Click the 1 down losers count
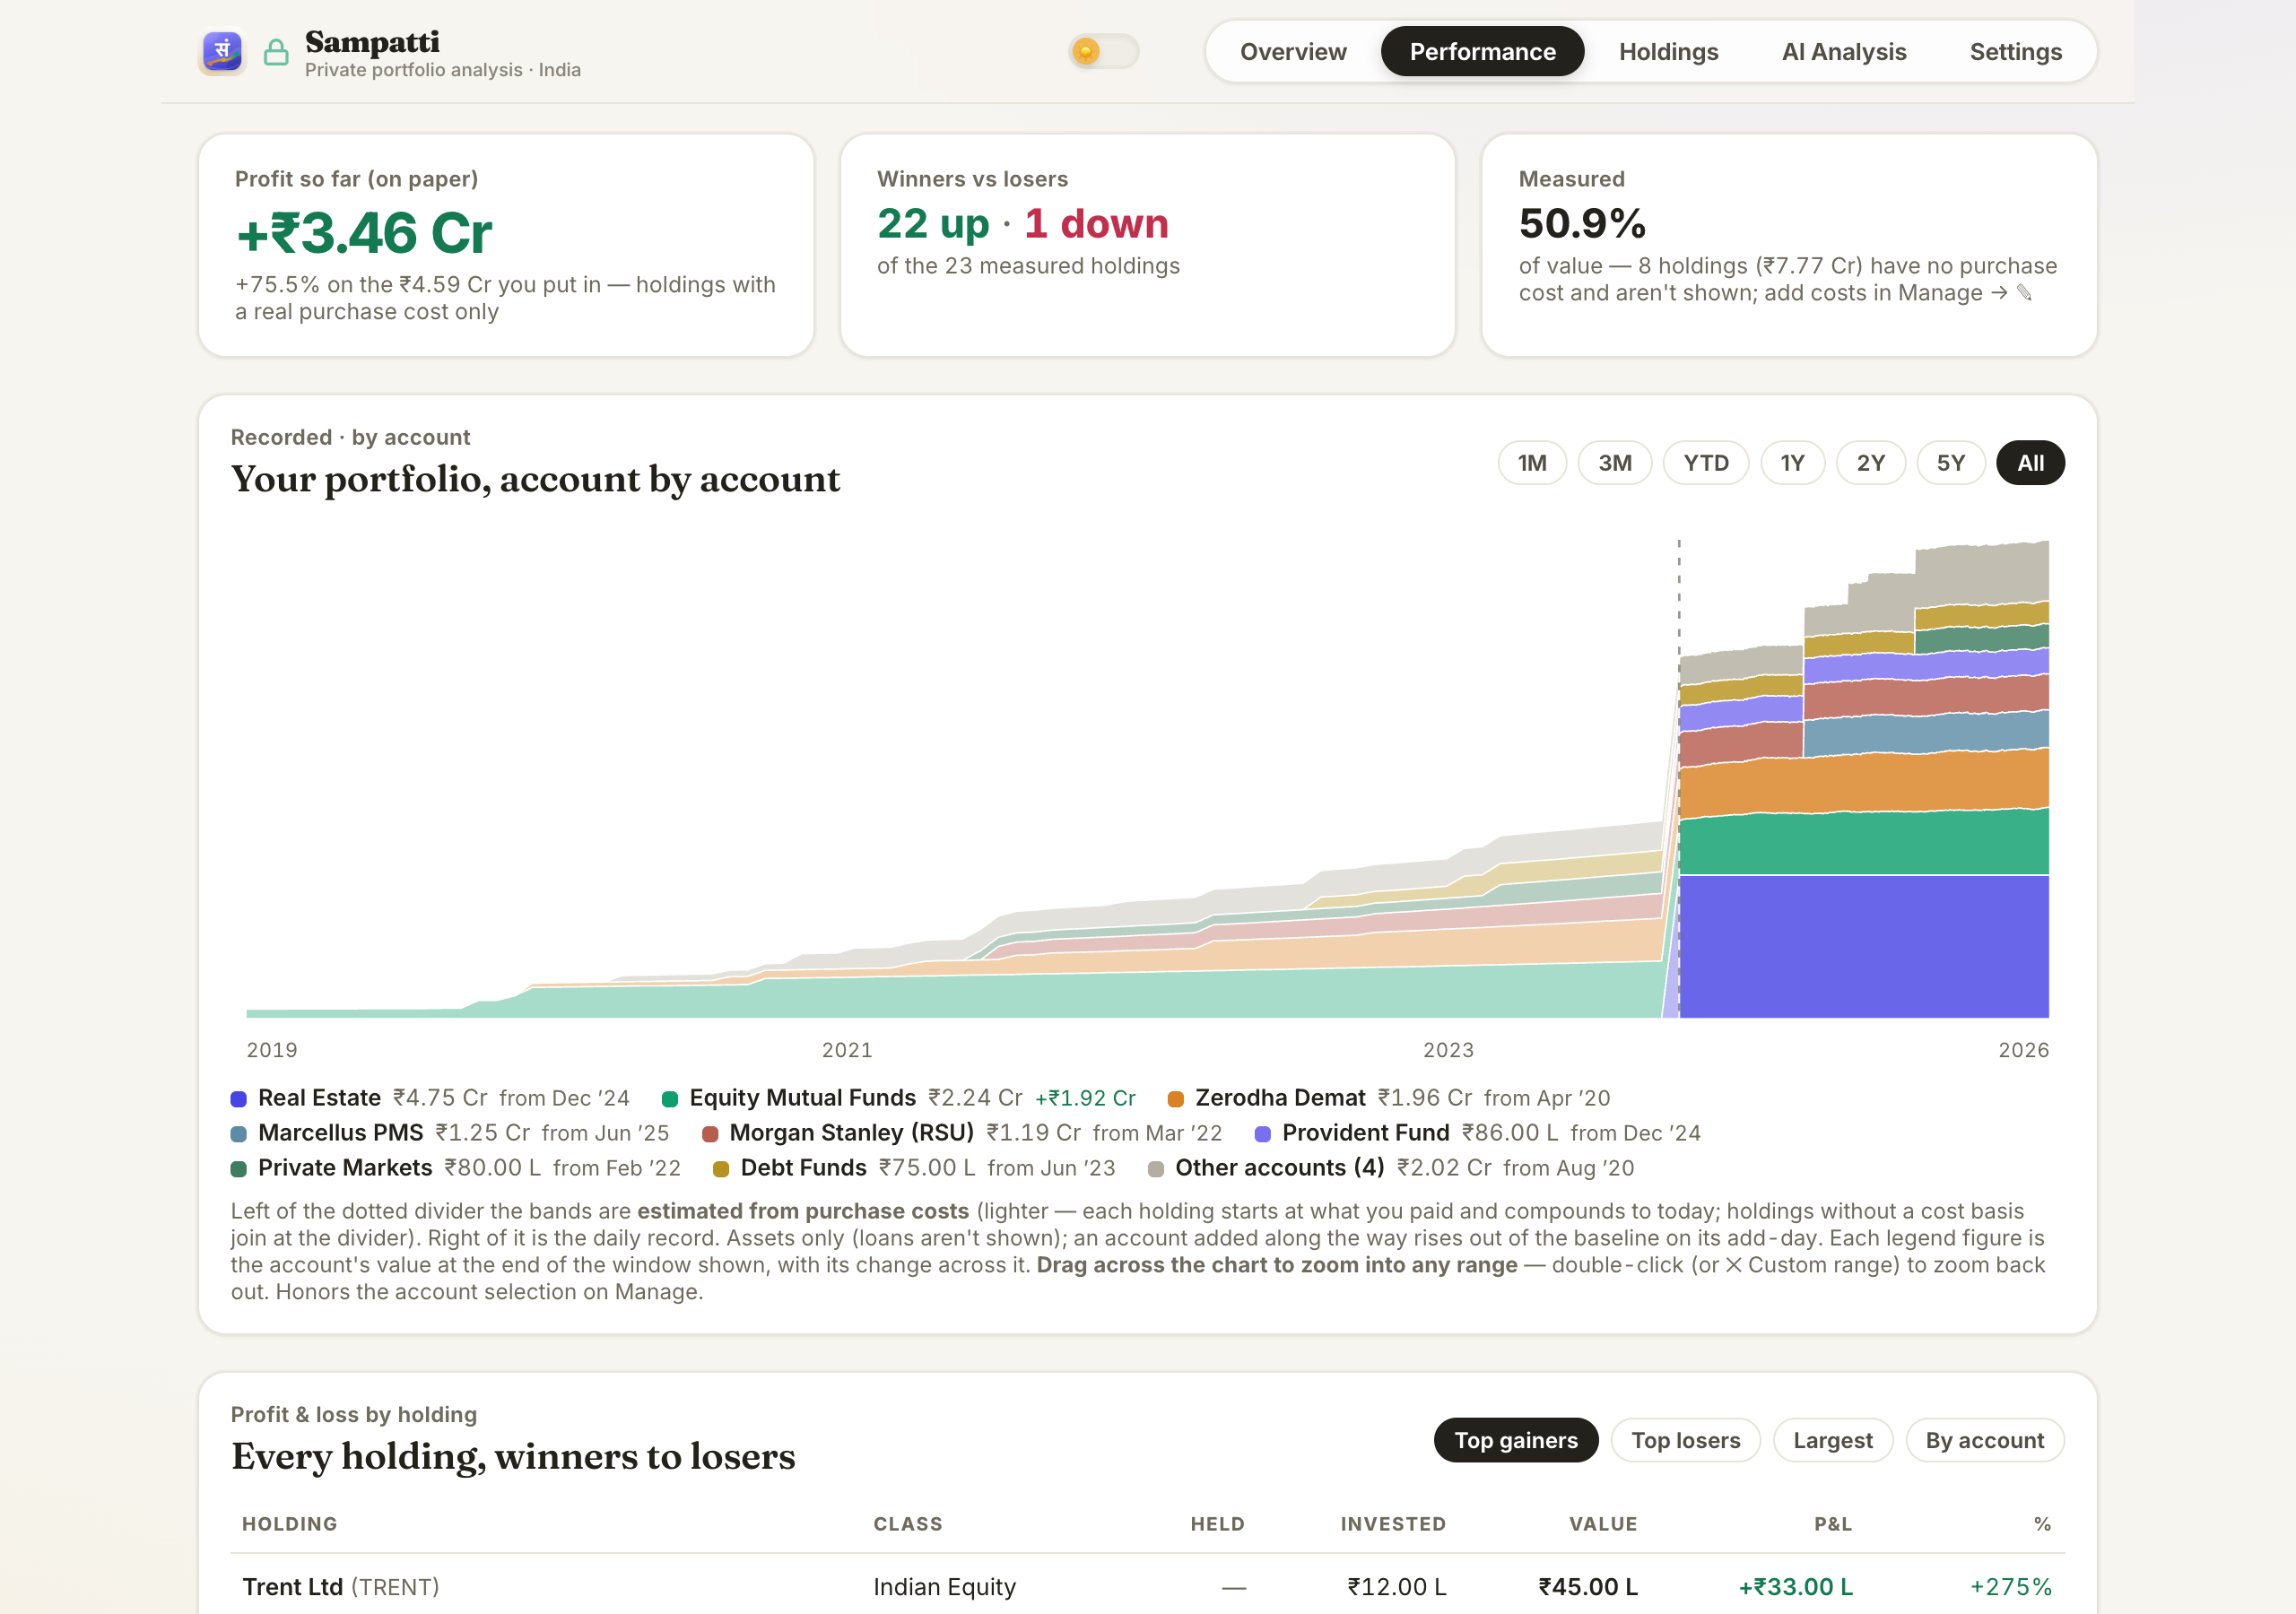Viewport: 2296px width, 1614px height. click(x=1096, y=223)
